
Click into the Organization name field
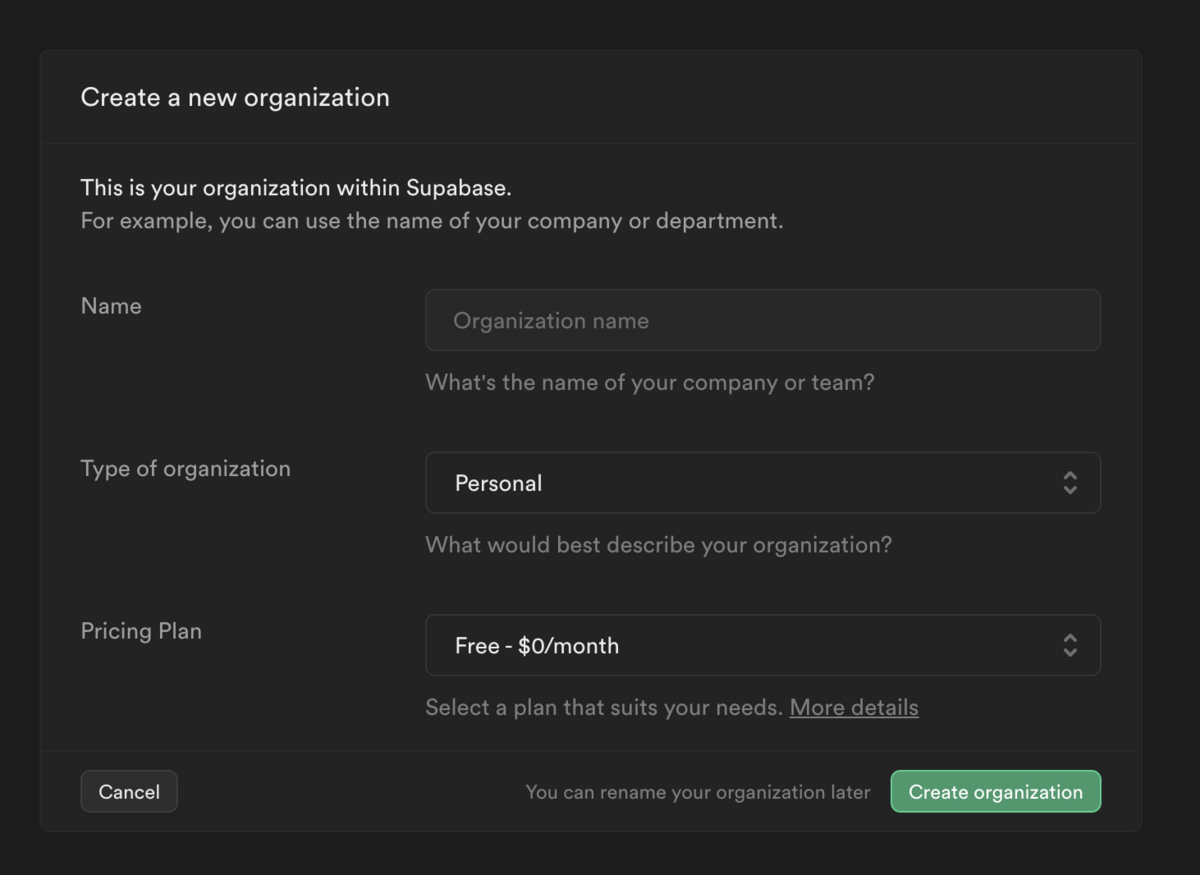(762, 321)
